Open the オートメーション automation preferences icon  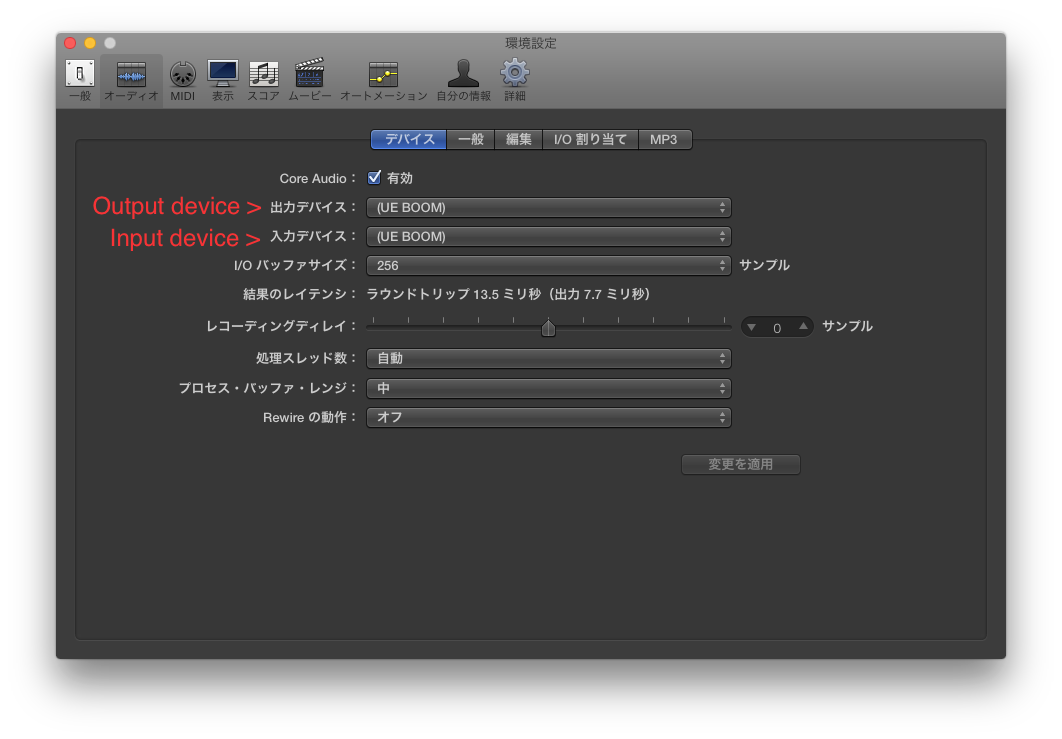(383, 80)
